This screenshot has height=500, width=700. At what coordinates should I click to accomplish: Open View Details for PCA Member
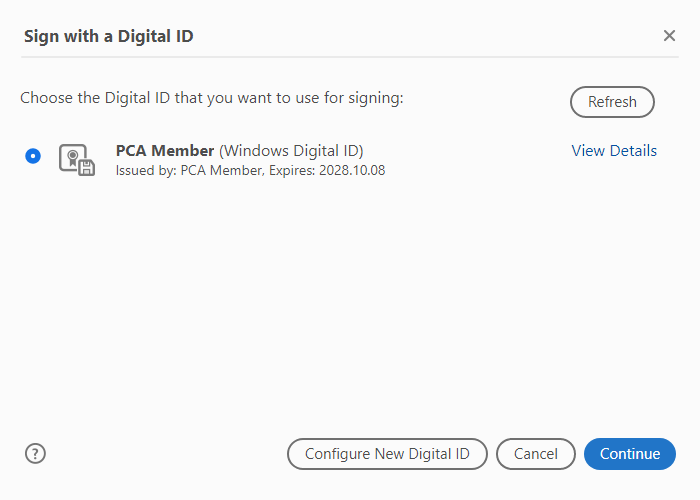click(614, 151)
